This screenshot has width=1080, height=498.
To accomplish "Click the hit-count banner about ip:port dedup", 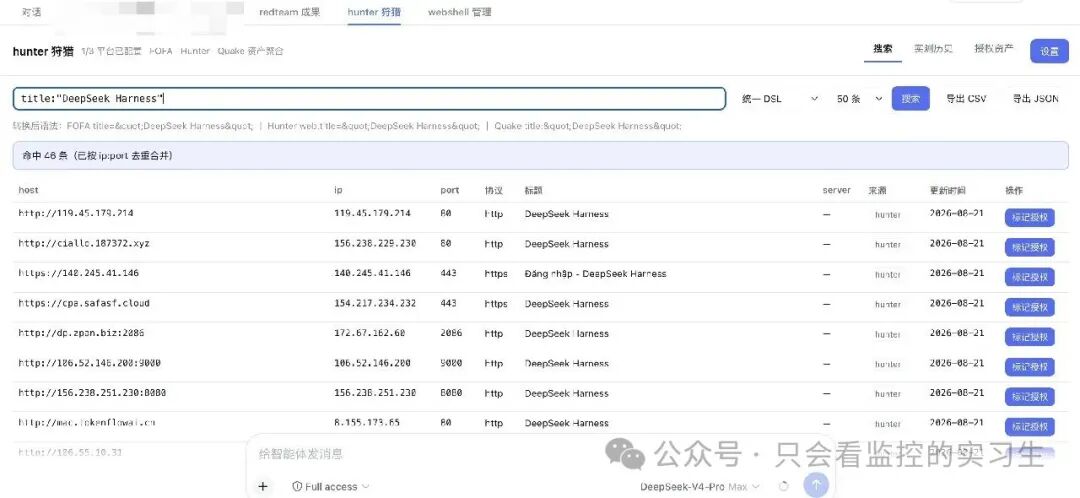I will click(541, 156).
